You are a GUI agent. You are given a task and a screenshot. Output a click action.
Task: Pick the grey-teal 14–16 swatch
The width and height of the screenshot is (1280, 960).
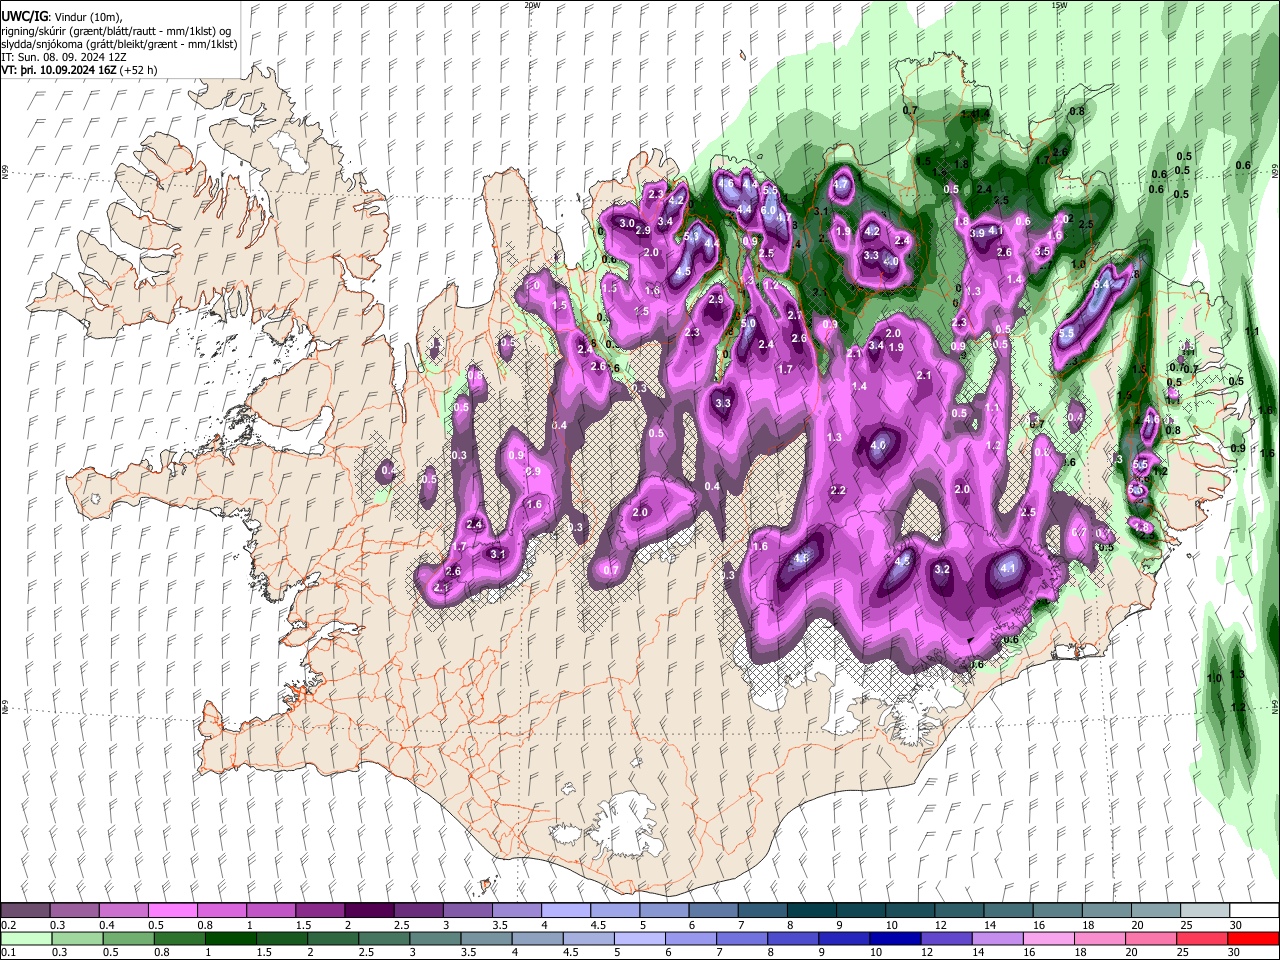[x=1008, y=911]
